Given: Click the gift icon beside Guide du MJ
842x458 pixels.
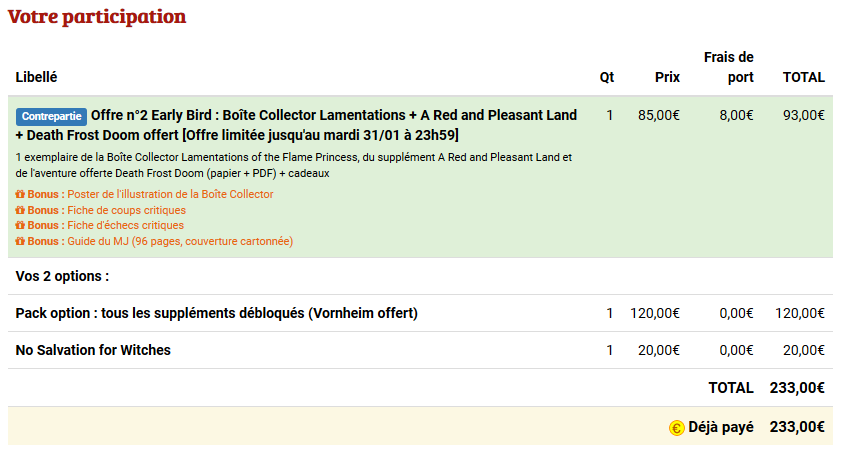Looking at the screenshot, I should click(20, 242).
